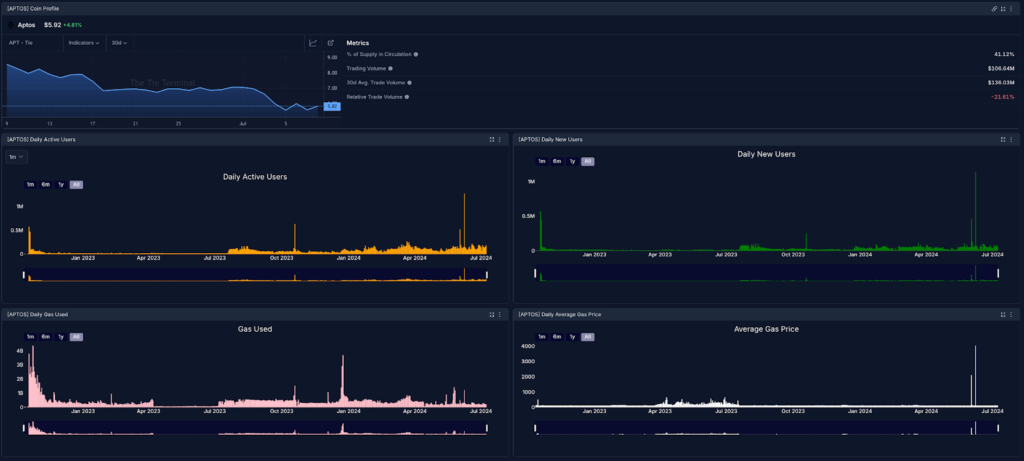The image size is (1024, 461).
Task: Open the Daily Active Users widget options menu
Action: point(500,139)
